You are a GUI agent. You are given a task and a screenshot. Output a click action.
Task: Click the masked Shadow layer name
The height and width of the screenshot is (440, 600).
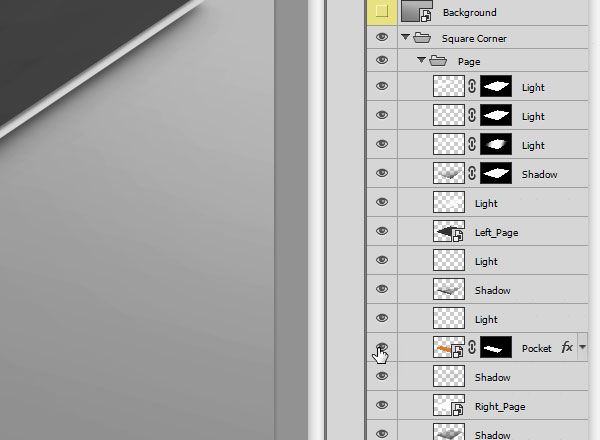coord(540,174)
